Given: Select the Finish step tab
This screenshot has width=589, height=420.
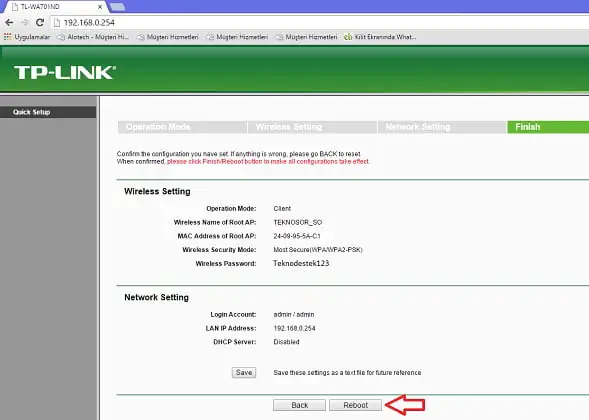Looking at the screenshot, I should 548,127.
